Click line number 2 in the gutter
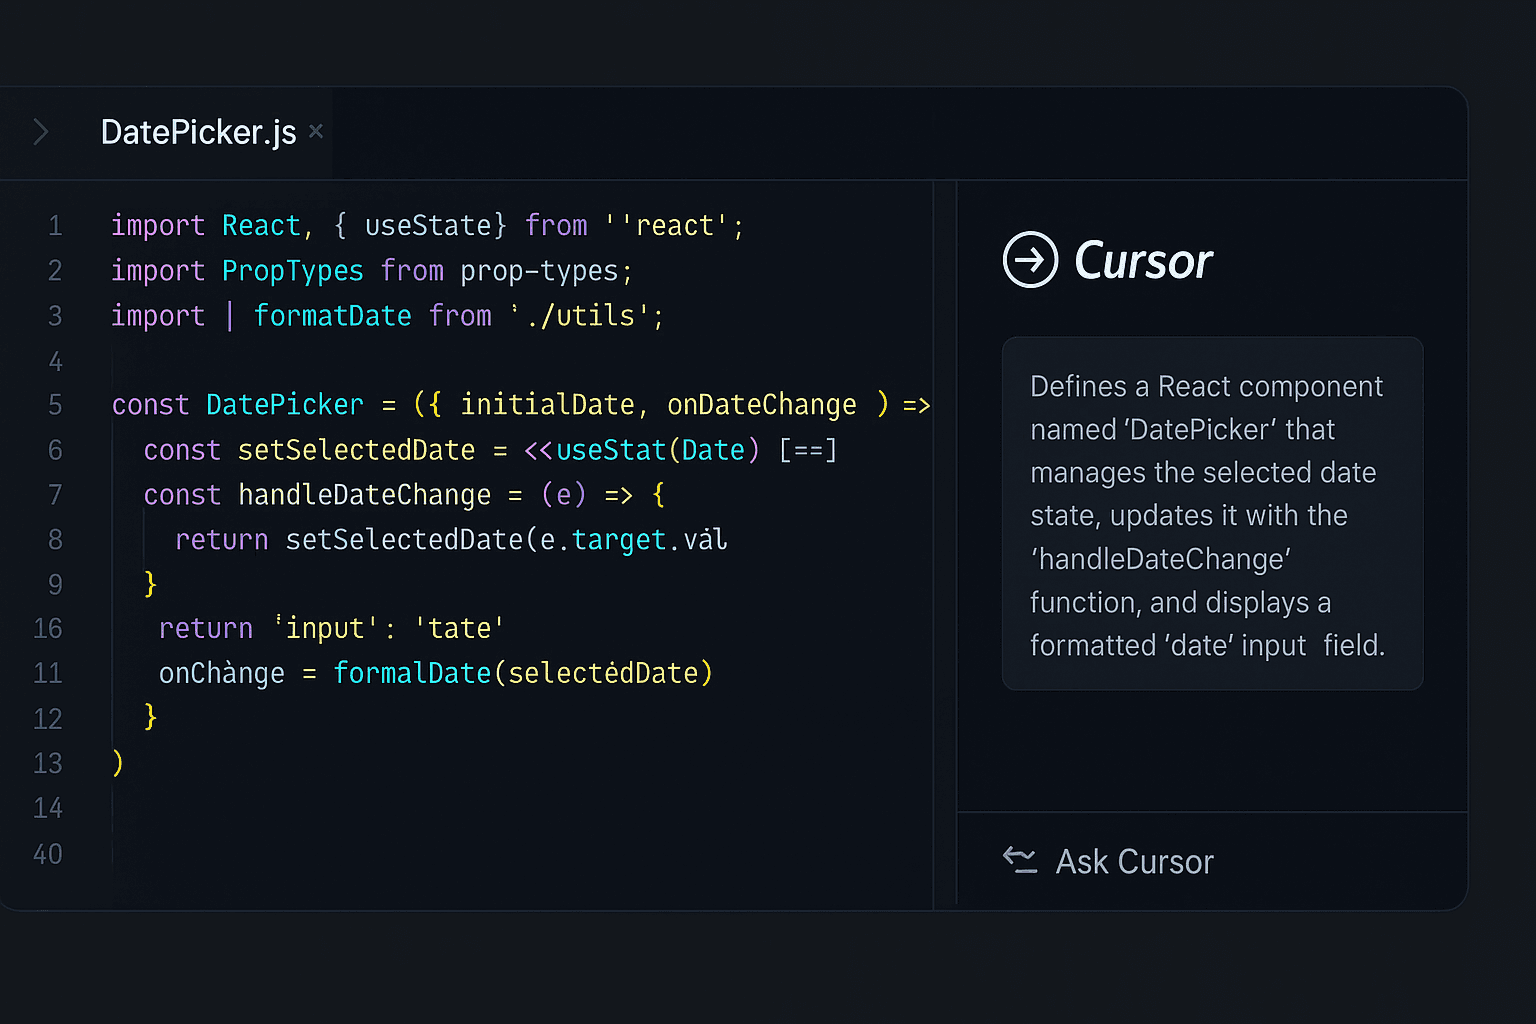The width and height of the screenshot is (1536, 1024). 55,271
